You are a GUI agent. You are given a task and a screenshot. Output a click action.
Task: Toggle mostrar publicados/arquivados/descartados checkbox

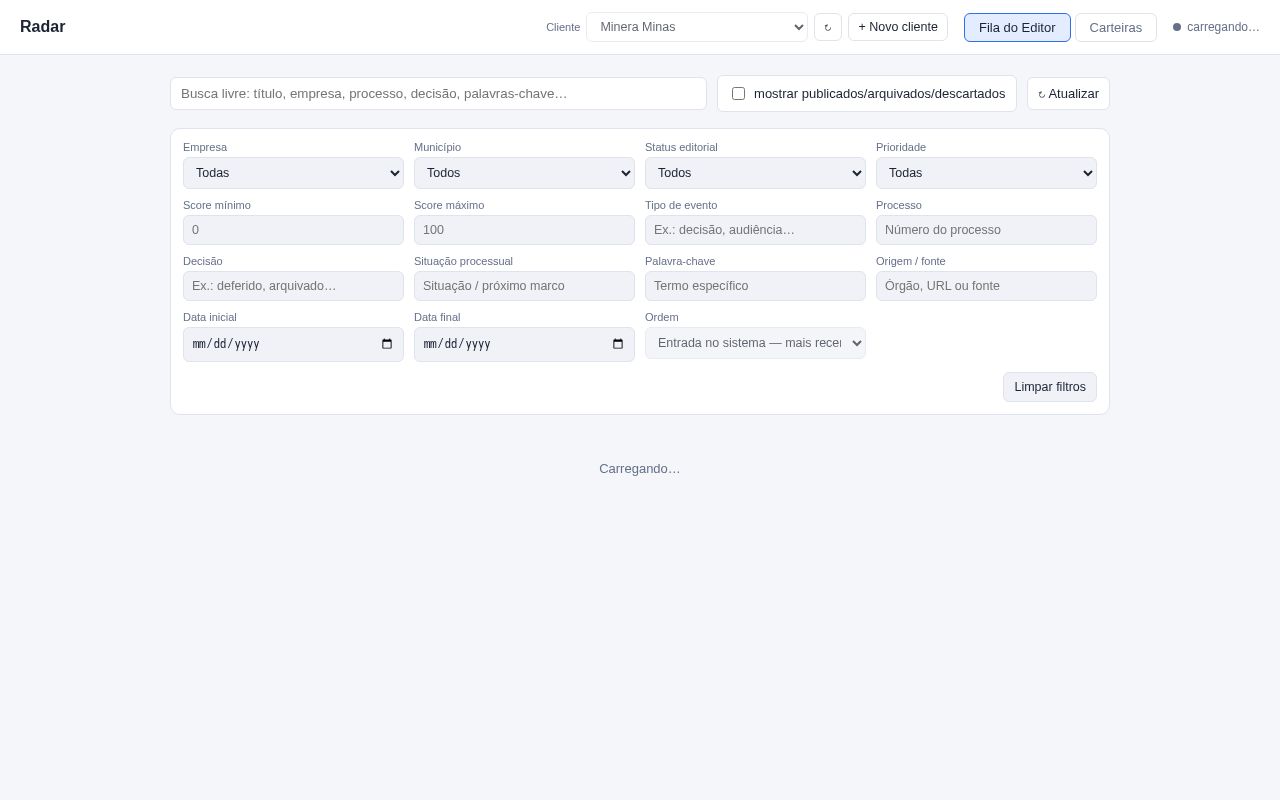click(x=739, y=94)
